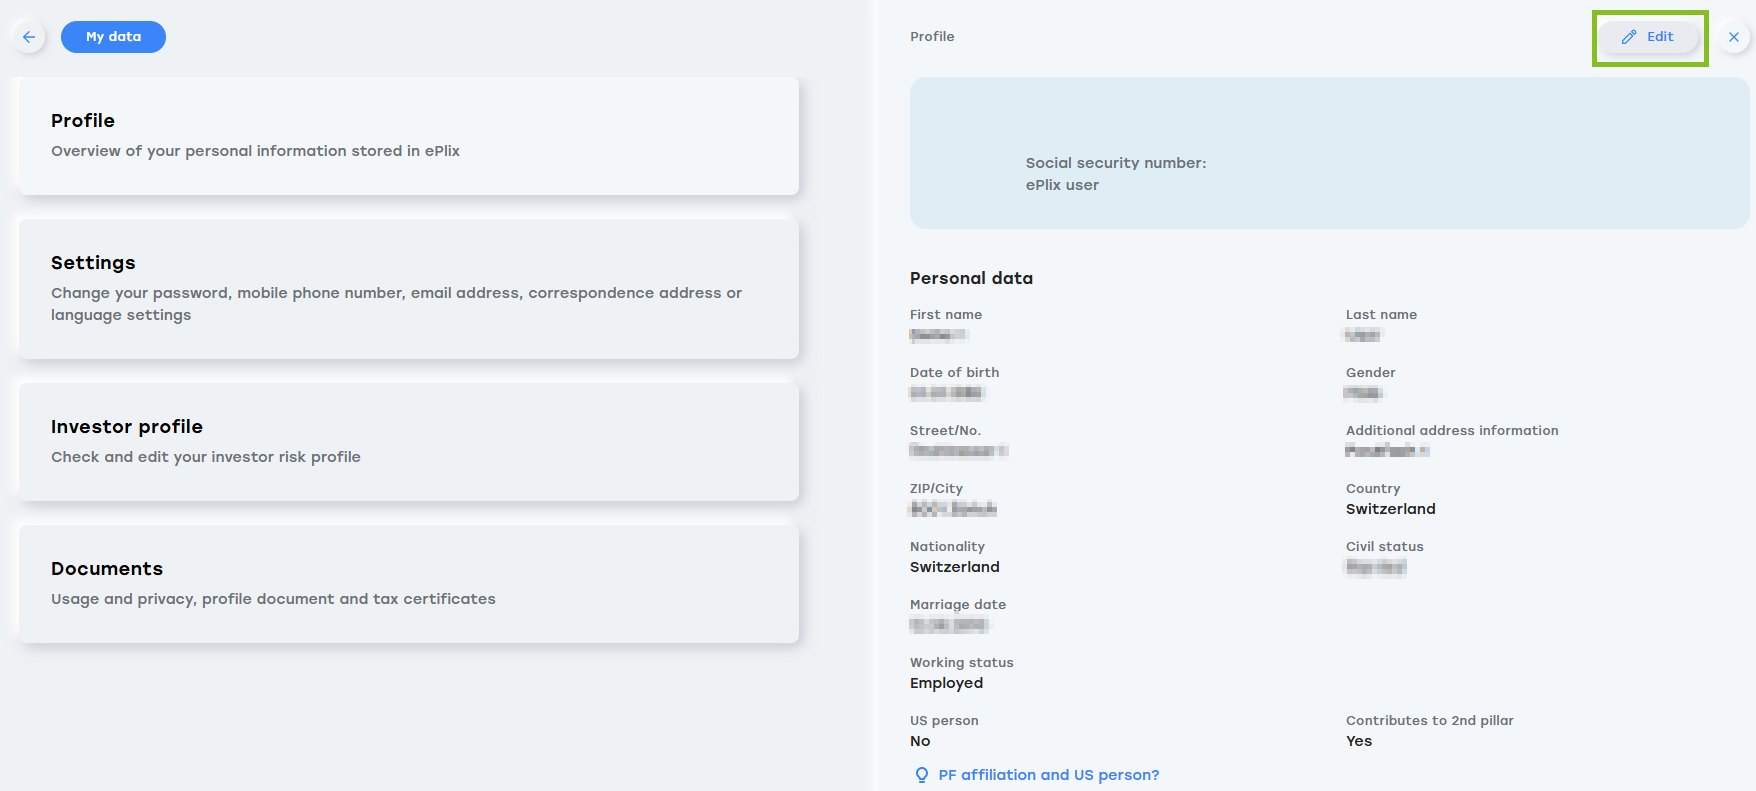Click the lightbulb icon near PF affiliation
The image size is (1756, 791).
(922, 775)
